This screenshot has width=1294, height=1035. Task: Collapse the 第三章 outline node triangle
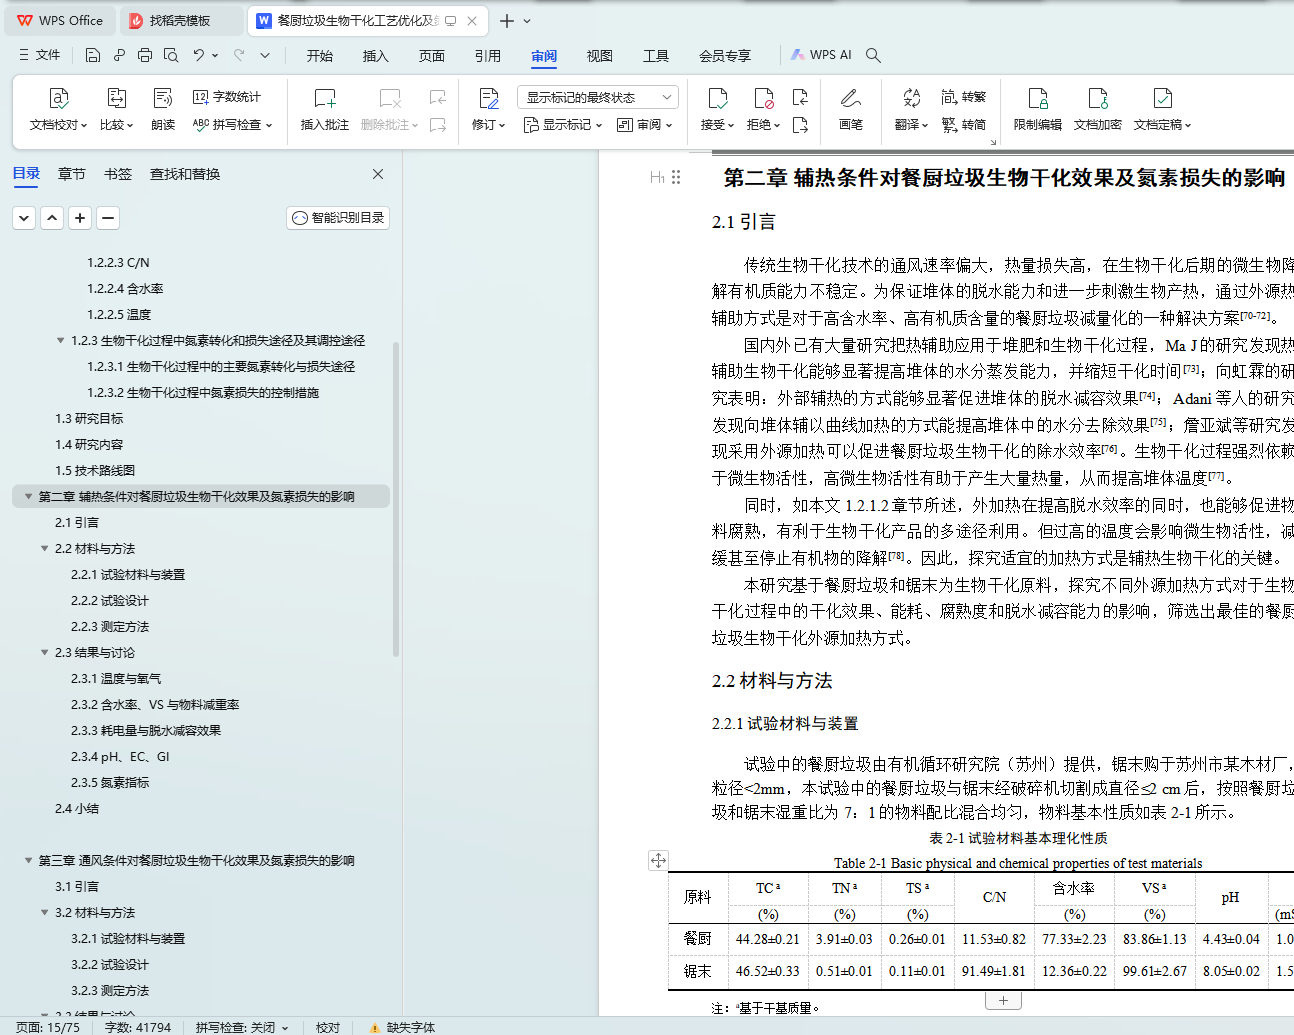pyautogui.click(x=29, y=861)
